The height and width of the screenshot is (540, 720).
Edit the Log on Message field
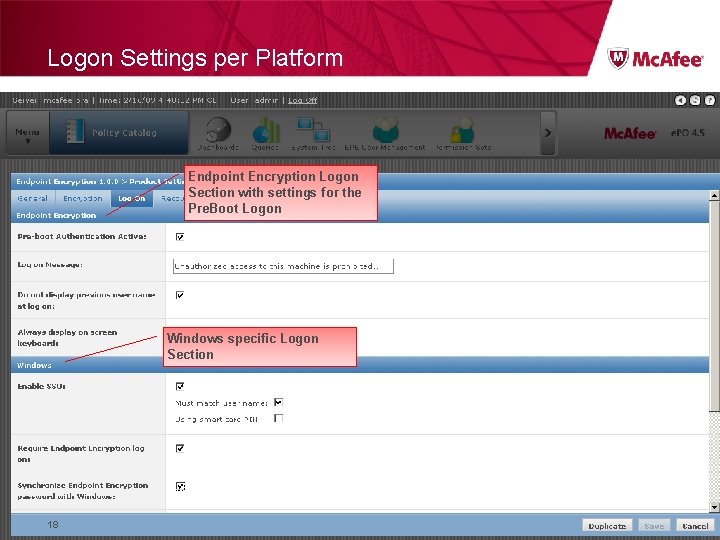(x=283, y=266)
